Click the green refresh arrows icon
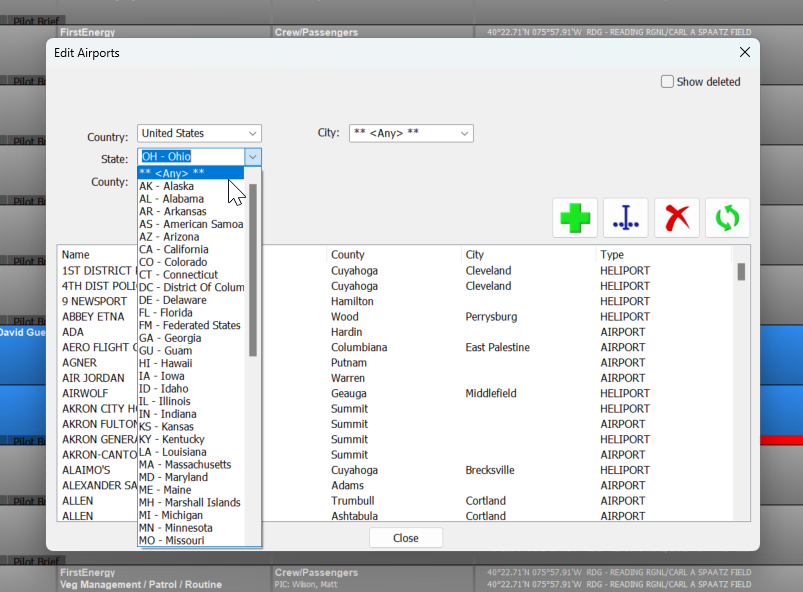 (727, 217)
